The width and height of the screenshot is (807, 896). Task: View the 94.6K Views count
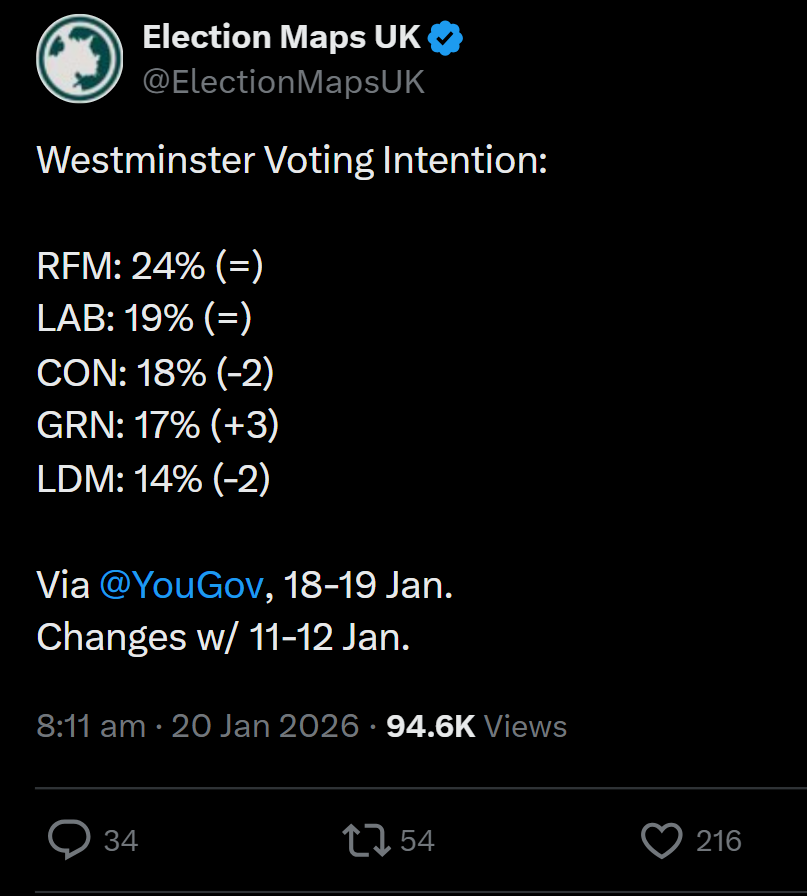click(476, 726)
